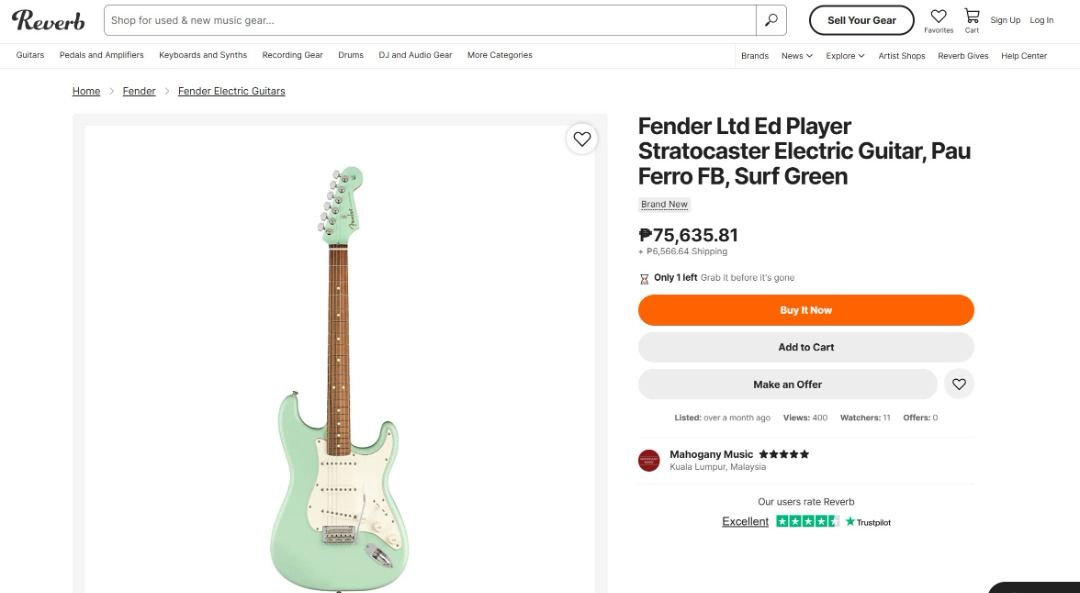Screen dimensions: 1080x593
Task: Expand the News dropdown
Action: (797, 56)
